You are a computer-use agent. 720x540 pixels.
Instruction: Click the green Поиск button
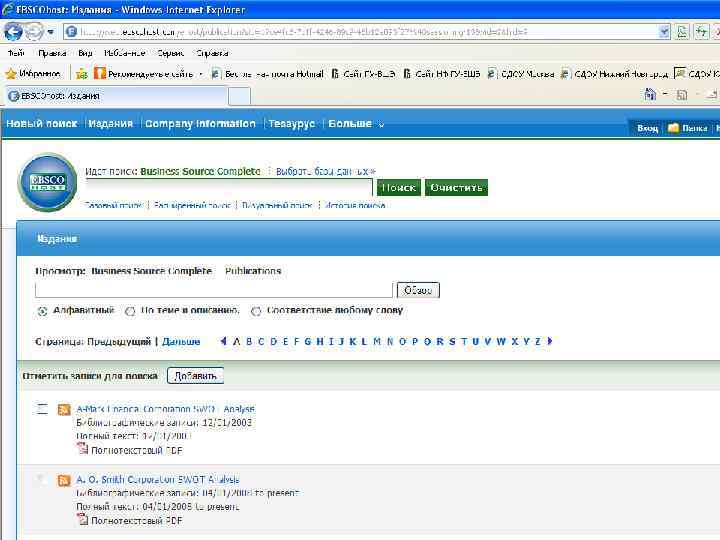399,187
